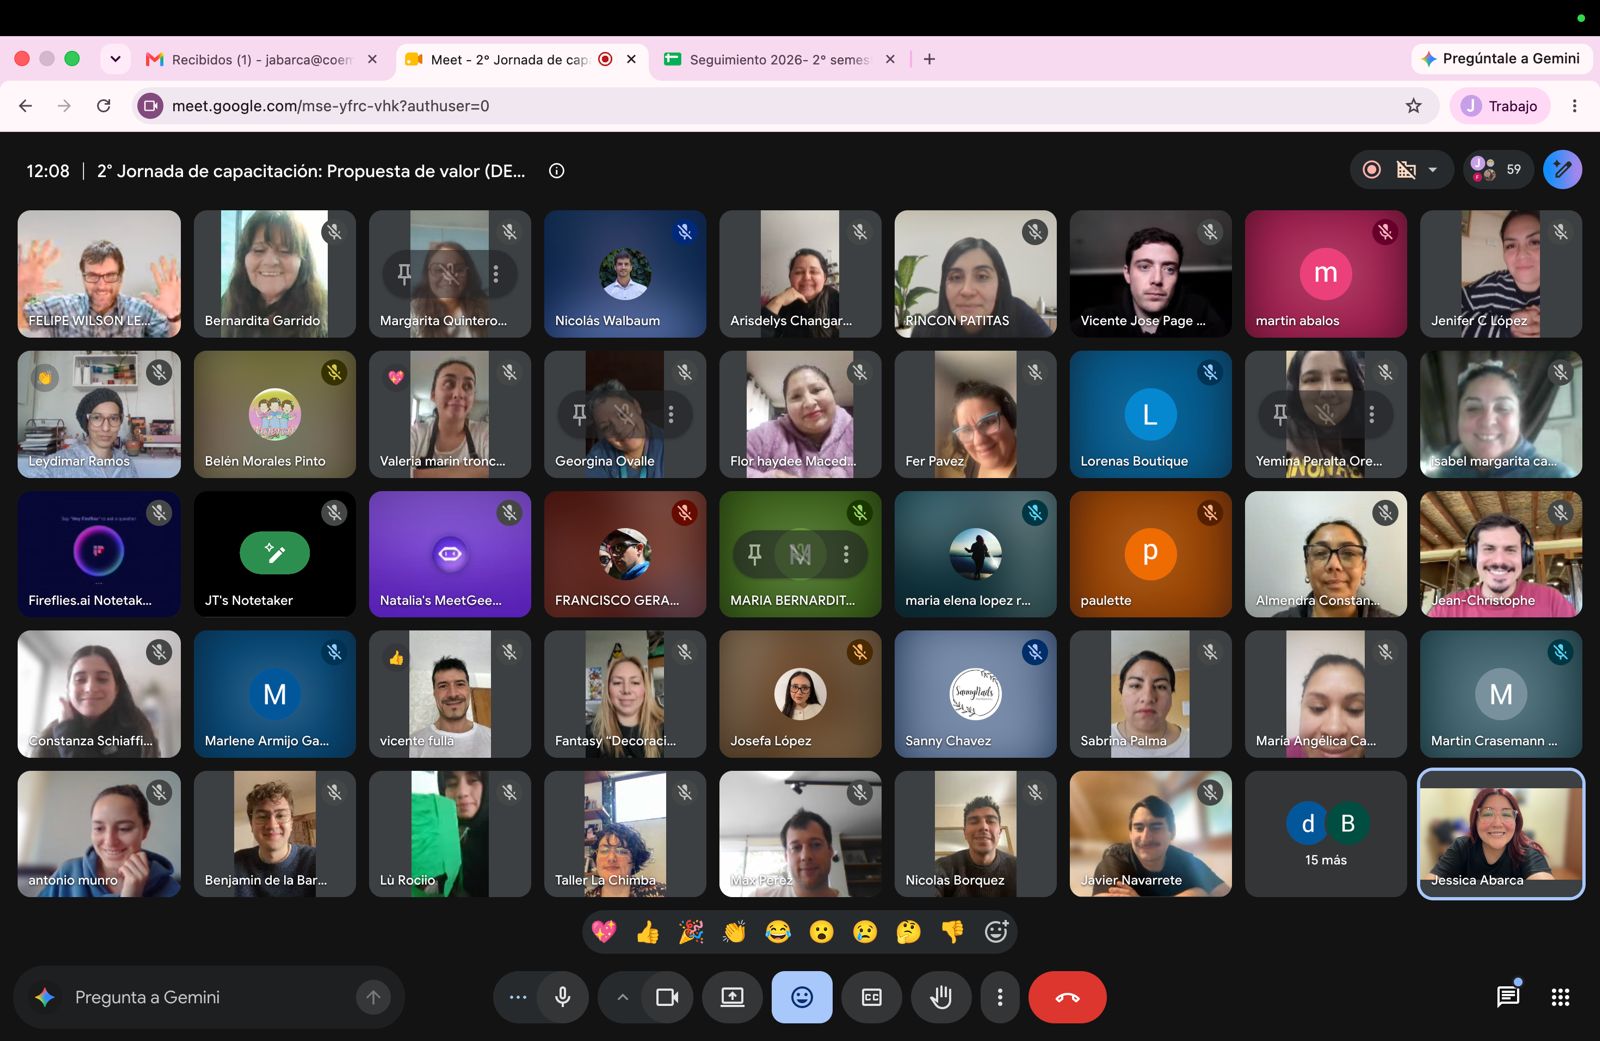Toggle the emoji reactions bar
Viewport: 1600px width, 1041px height.
pyautogui.click(x=802, y=997)
